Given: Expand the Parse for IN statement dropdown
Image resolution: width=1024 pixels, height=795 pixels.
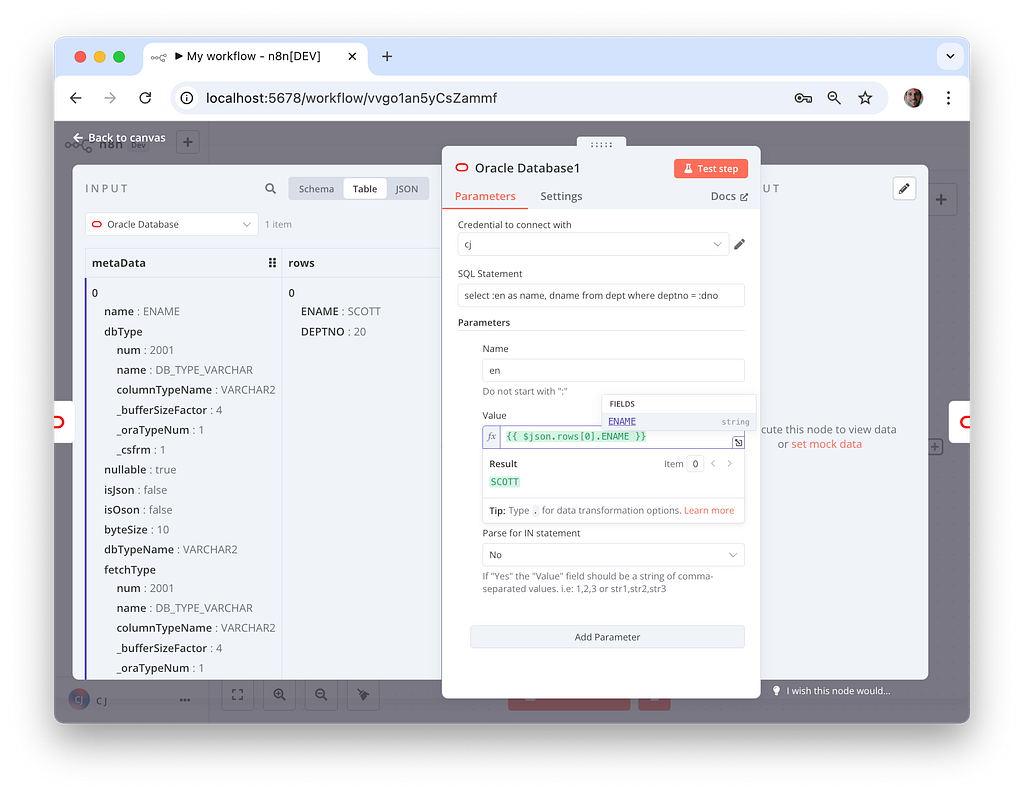Looking at the screenshot, I should click(x=613, y=555).
